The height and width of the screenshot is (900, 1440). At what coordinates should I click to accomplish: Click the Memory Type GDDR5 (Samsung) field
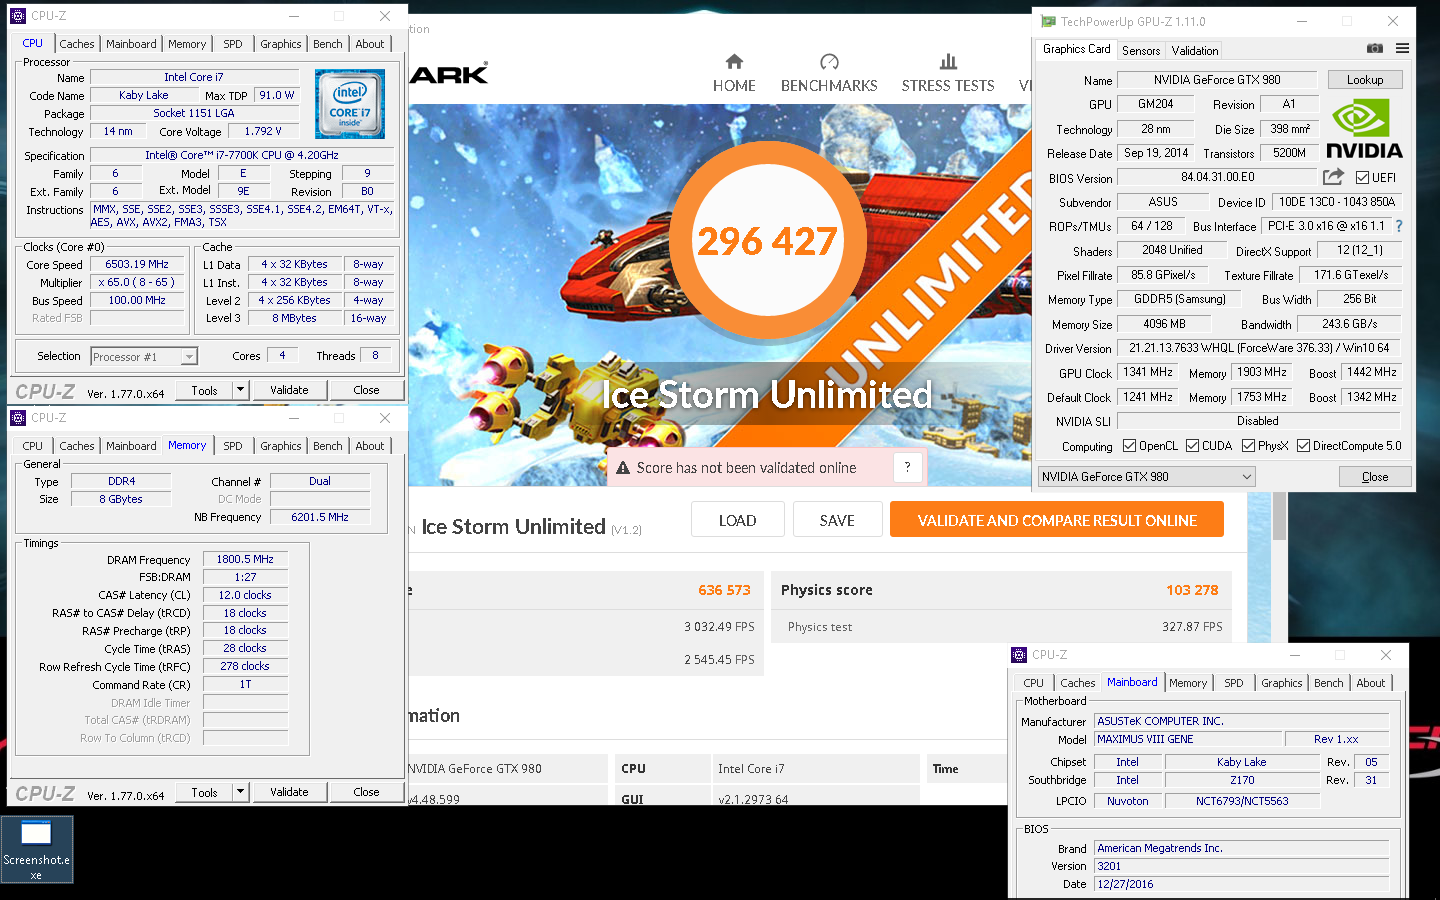[1180, 299]
